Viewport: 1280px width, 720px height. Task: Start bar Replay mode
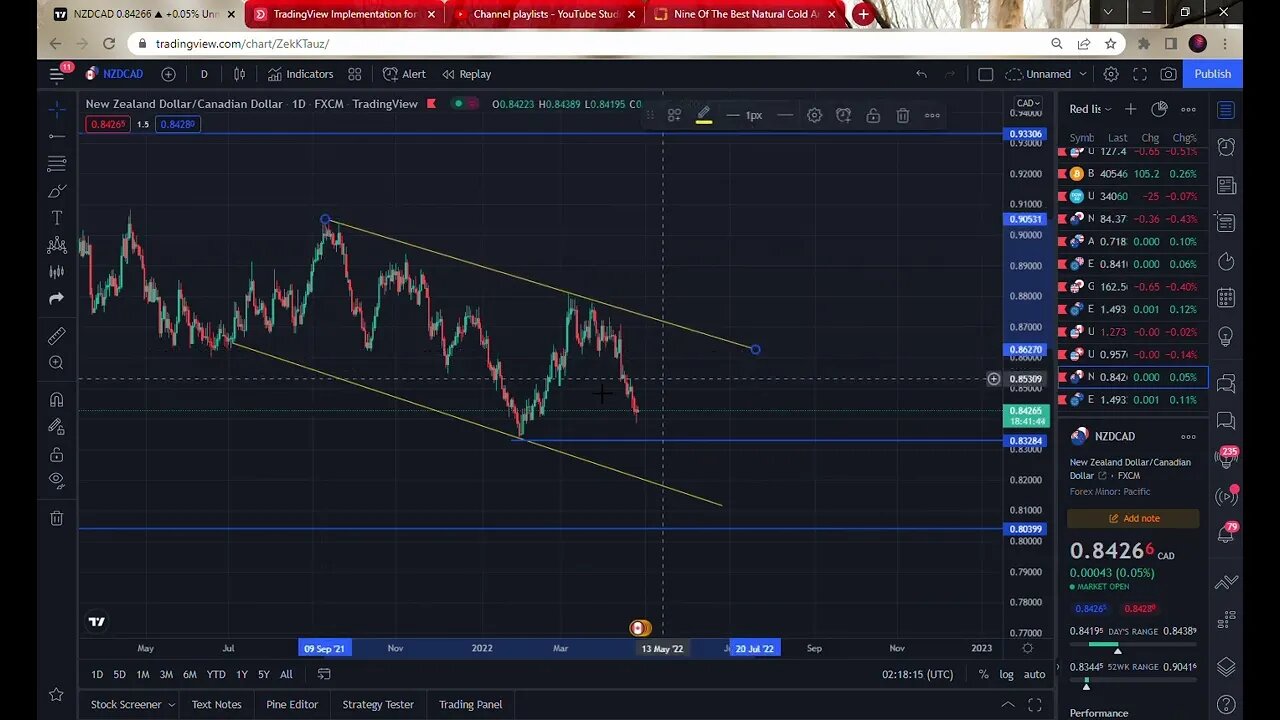pyautogui.click(x=466, y=74)
